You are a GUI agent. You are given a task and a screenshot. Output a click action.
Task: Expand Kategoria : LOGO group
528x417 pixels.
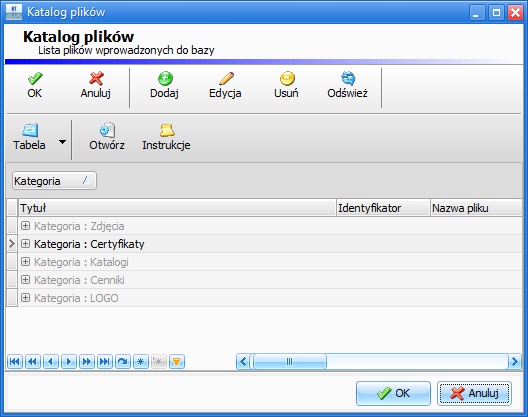[x=25, y=298]
